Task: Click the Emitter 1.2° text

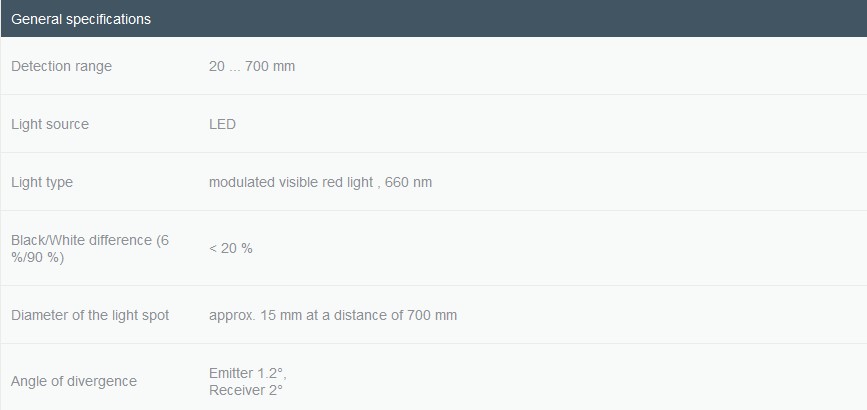Action: tap(248, 373)
